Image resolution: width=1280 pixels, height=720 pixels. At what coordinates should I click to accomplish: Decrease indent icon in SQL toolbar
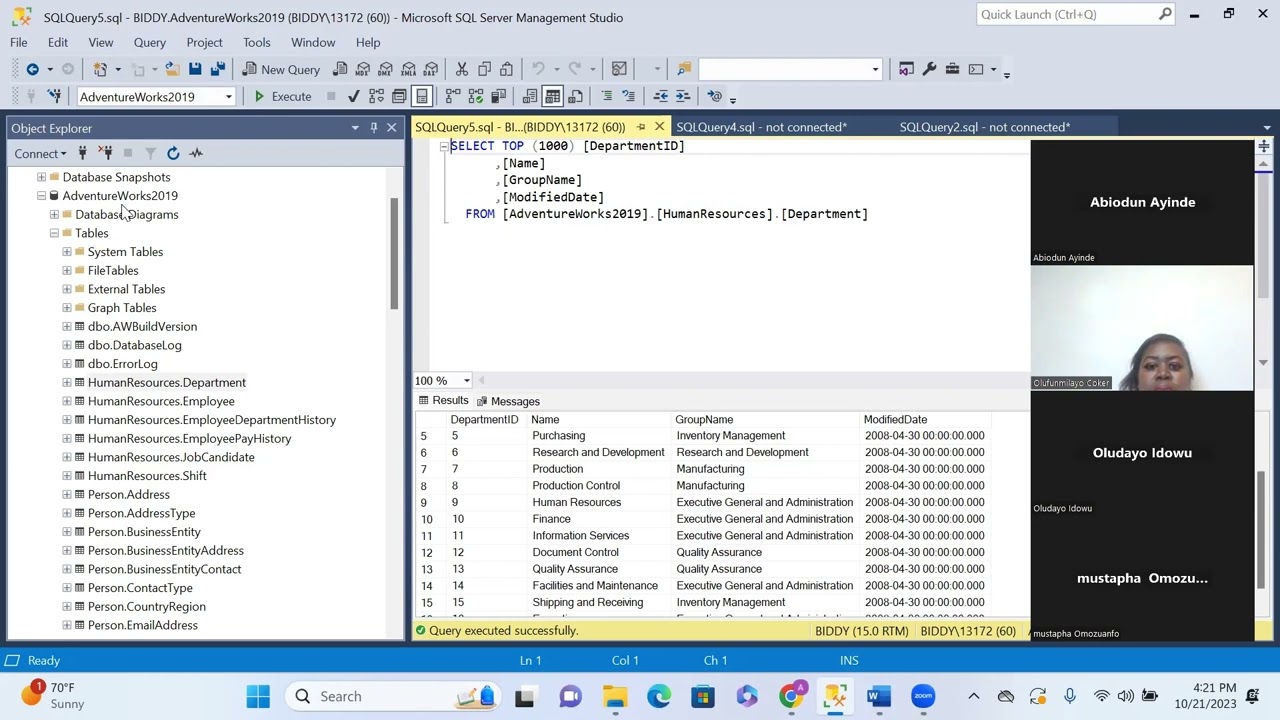[660, 96]
